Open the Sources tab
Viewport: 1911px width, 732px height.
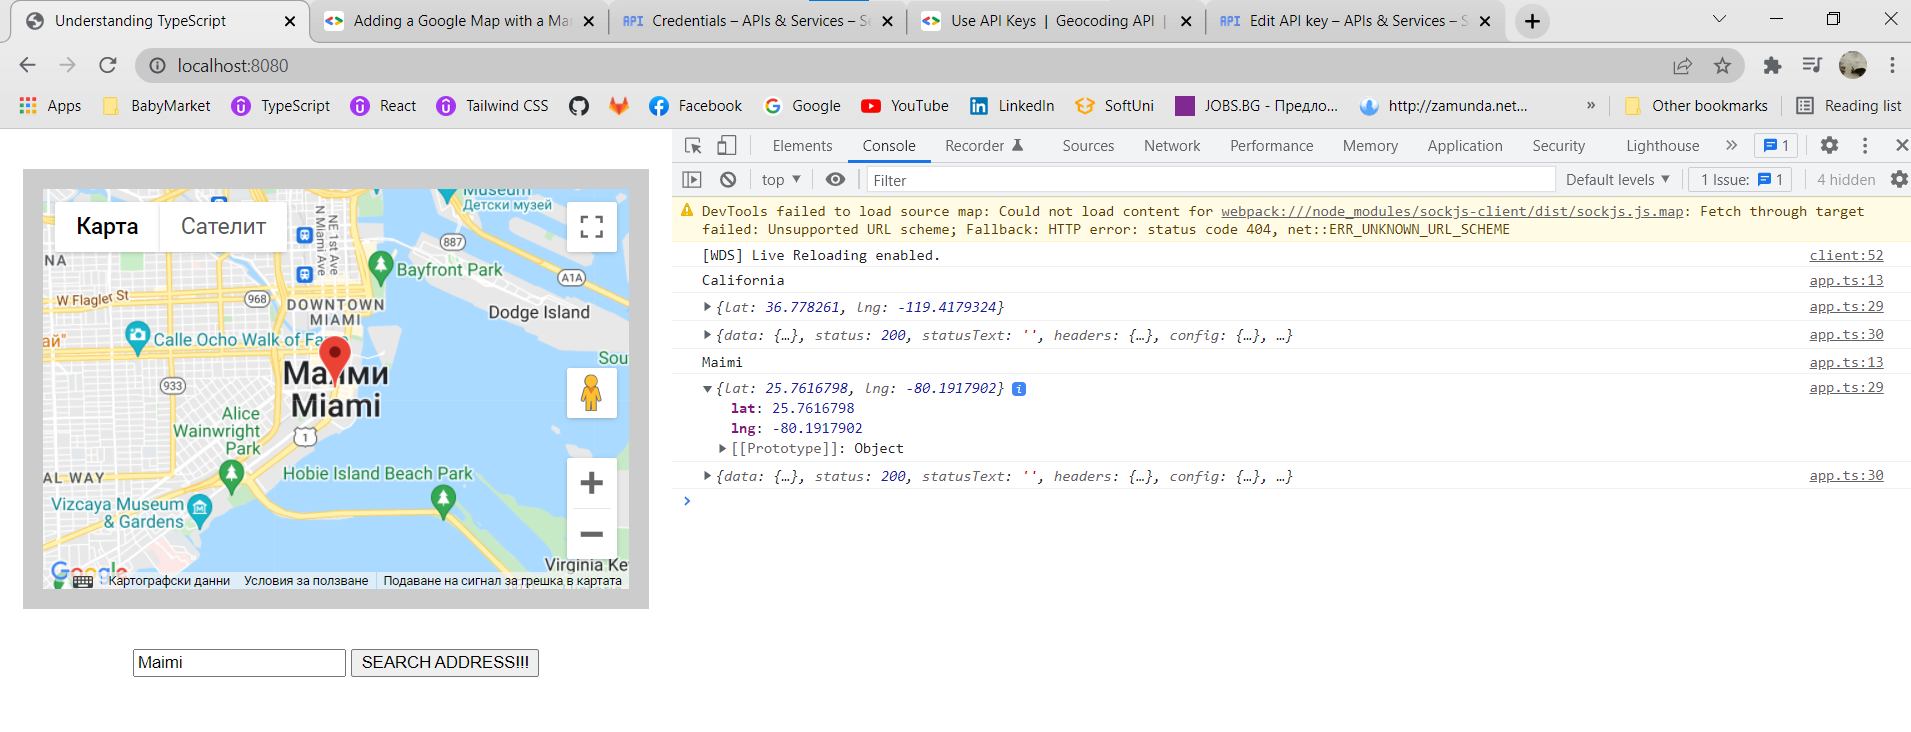tap(1088, 146)
